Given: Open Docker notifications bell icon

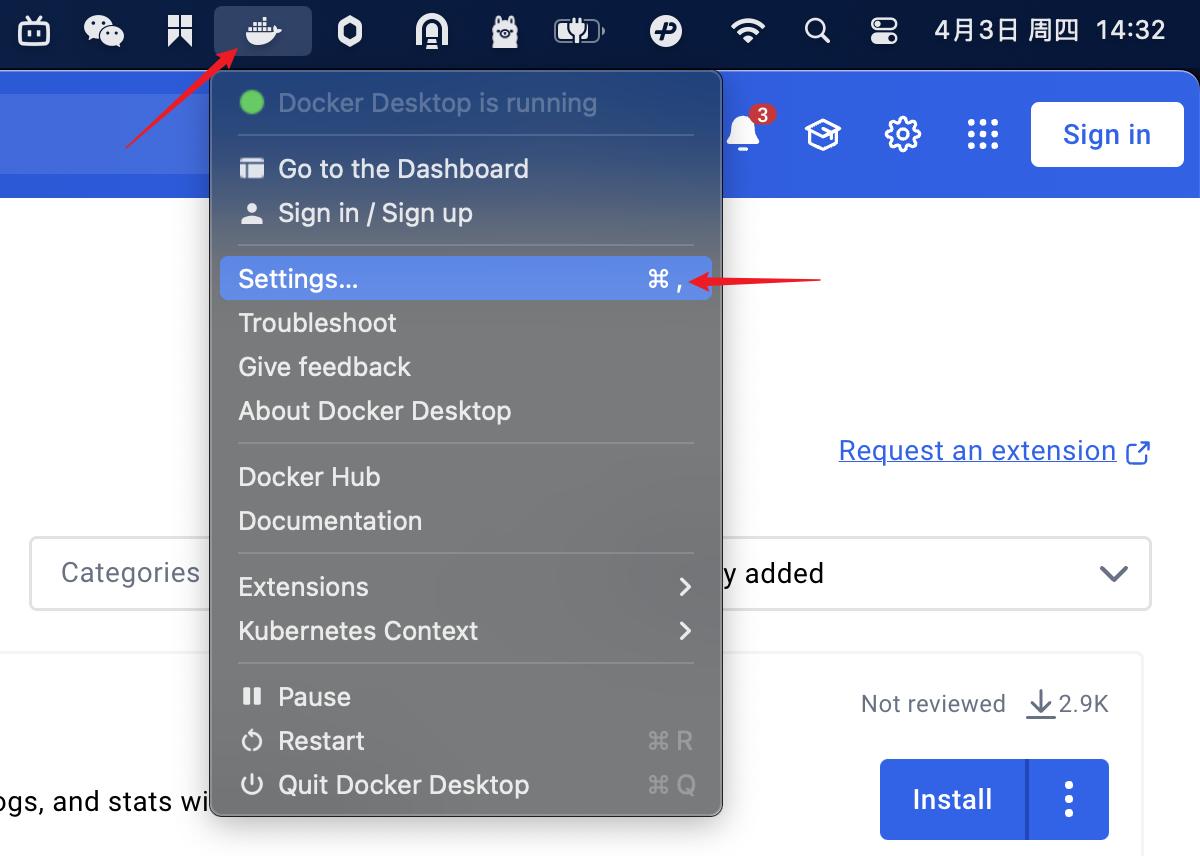Looking at the screenshot, I should 743,133.
